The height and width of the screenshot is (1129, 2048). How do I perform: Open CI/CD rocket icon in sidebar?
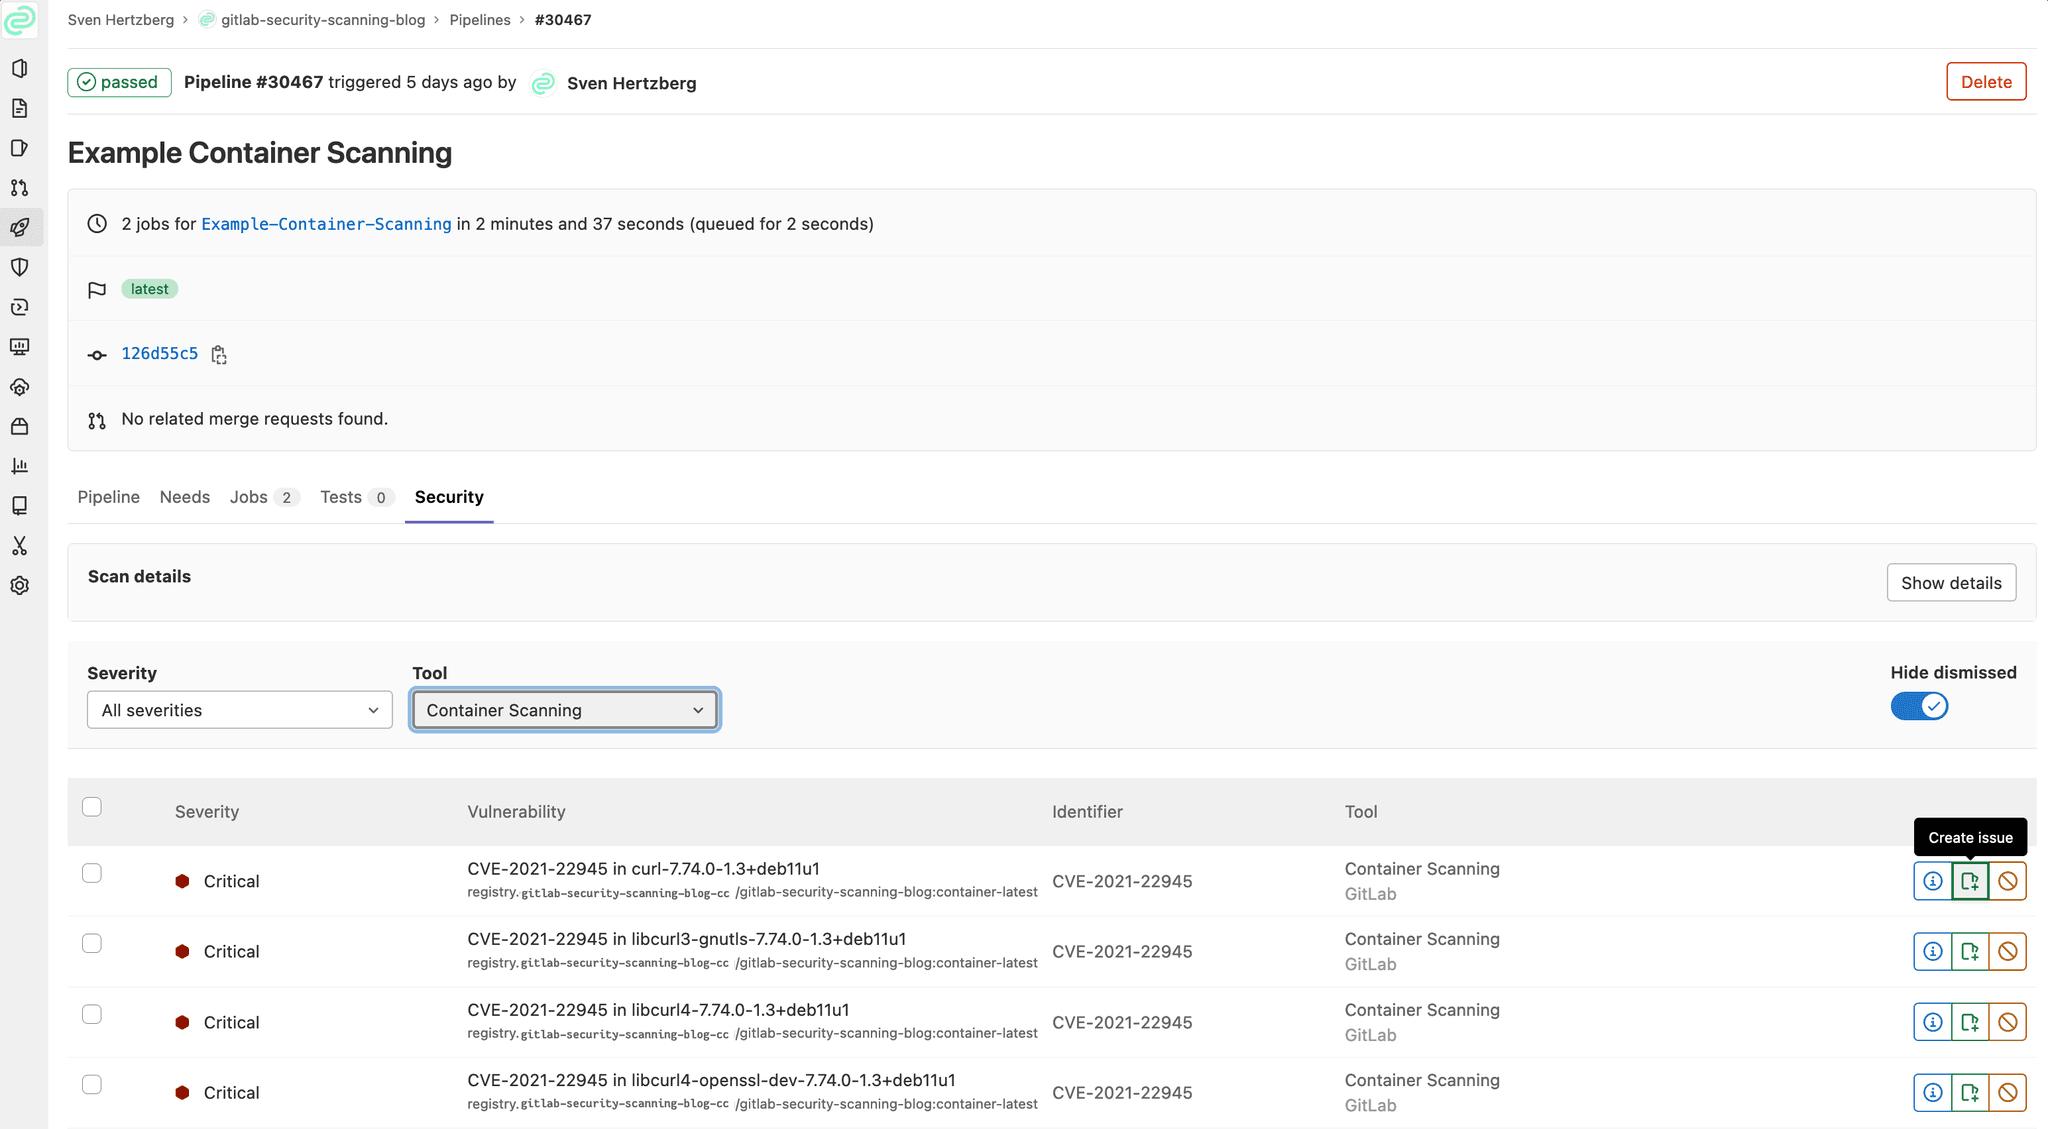coord(19,228)
